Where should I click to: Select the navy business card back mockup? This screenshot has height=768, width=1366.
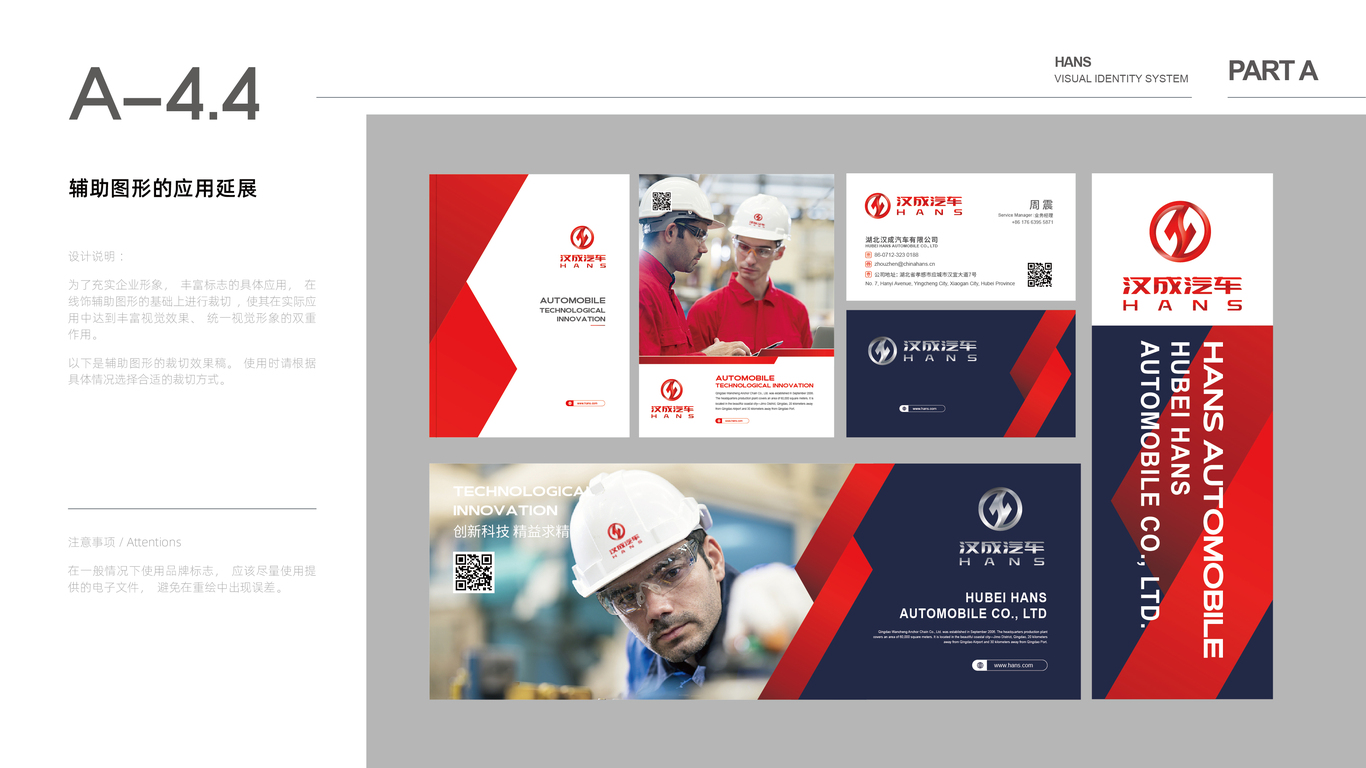click(x=961, y=373)
